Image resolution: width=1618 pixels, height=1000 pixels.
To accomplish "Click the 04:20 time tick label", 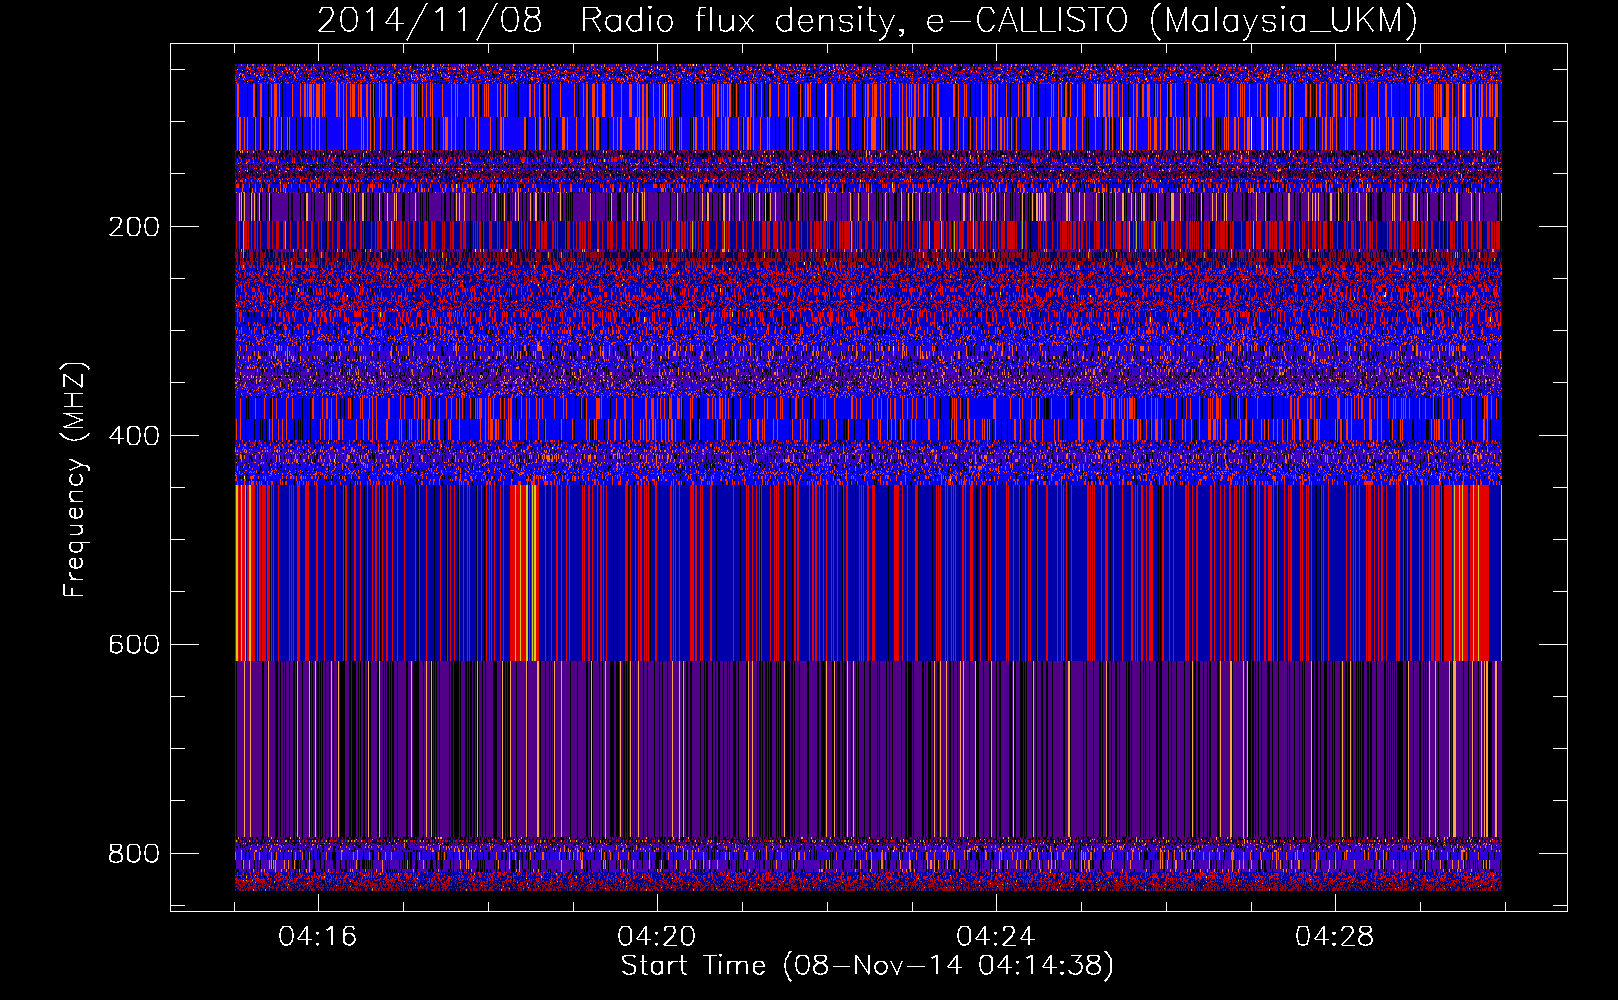I will [657, 937].
